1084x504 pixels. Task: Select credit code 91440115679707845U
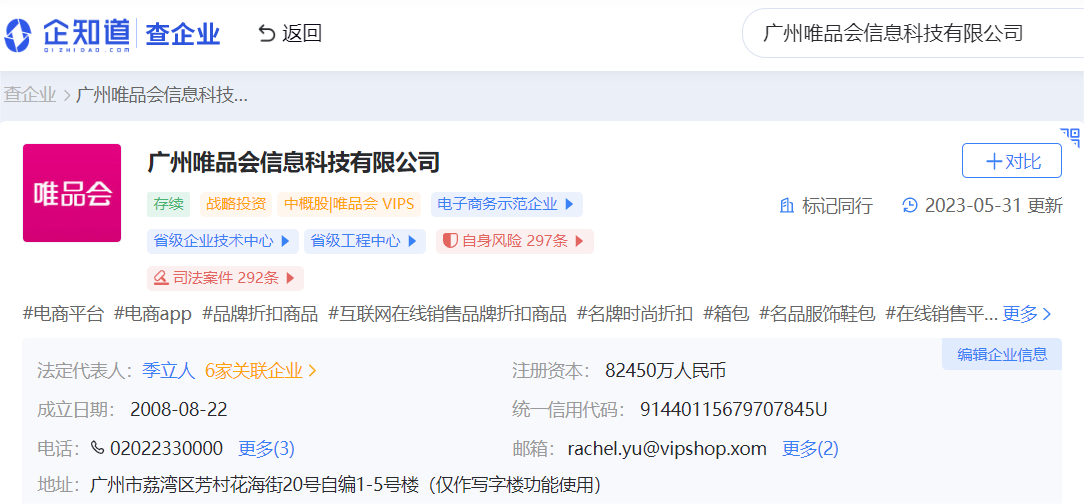pos(733,410)
